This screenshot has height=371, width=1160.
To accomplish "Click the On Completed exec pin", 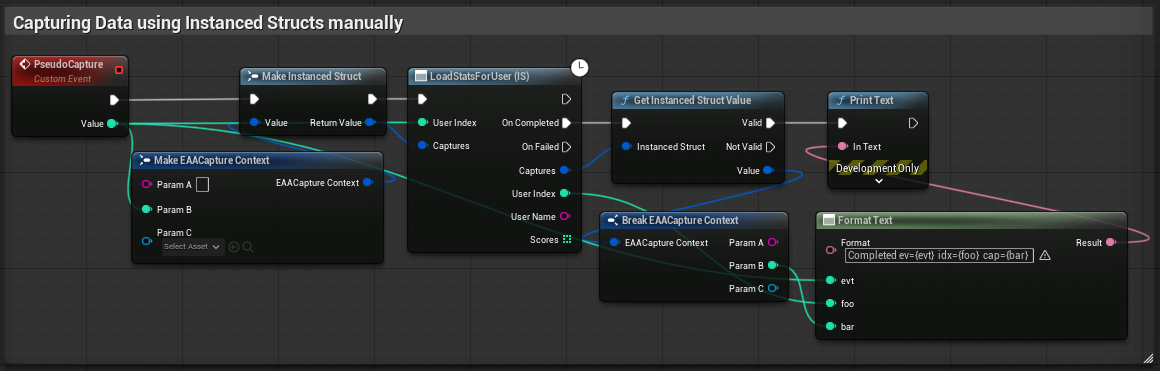I will [x=566, y=123].
